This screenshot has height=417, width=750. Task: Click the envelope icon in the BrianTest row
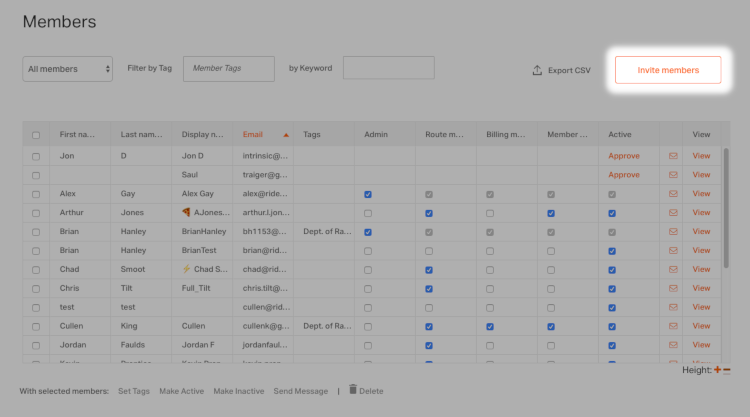click(x=673, y=250)
